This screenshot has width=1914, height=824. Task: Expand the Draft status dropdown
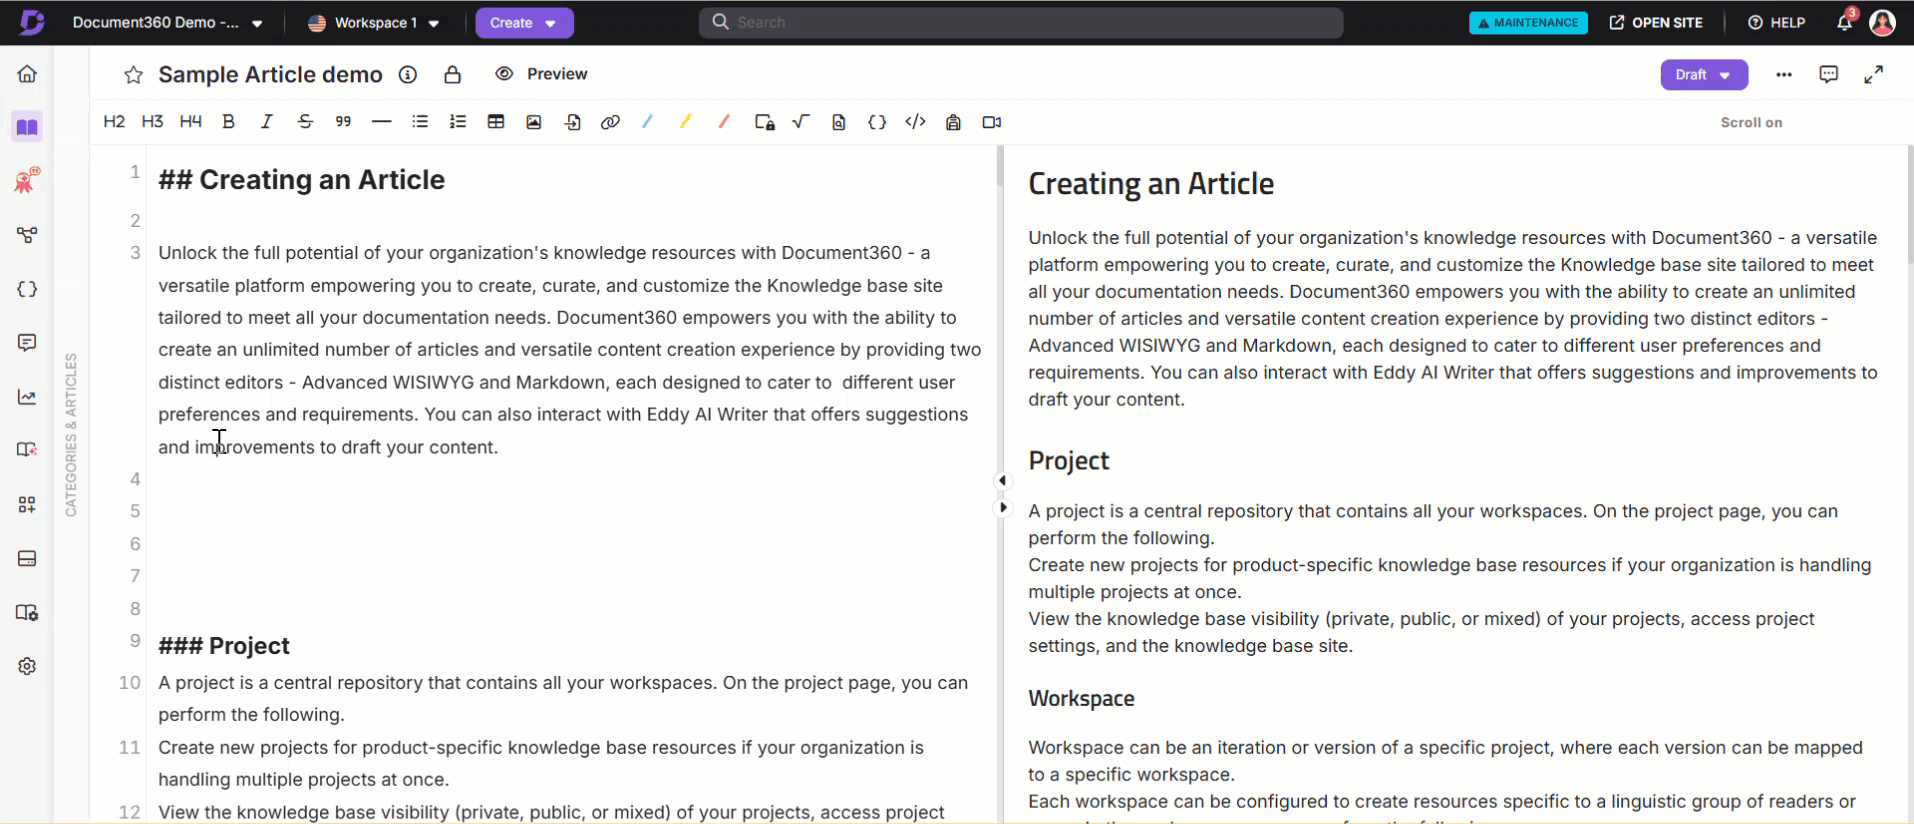pyautogui.click(x=1703, y=75)
